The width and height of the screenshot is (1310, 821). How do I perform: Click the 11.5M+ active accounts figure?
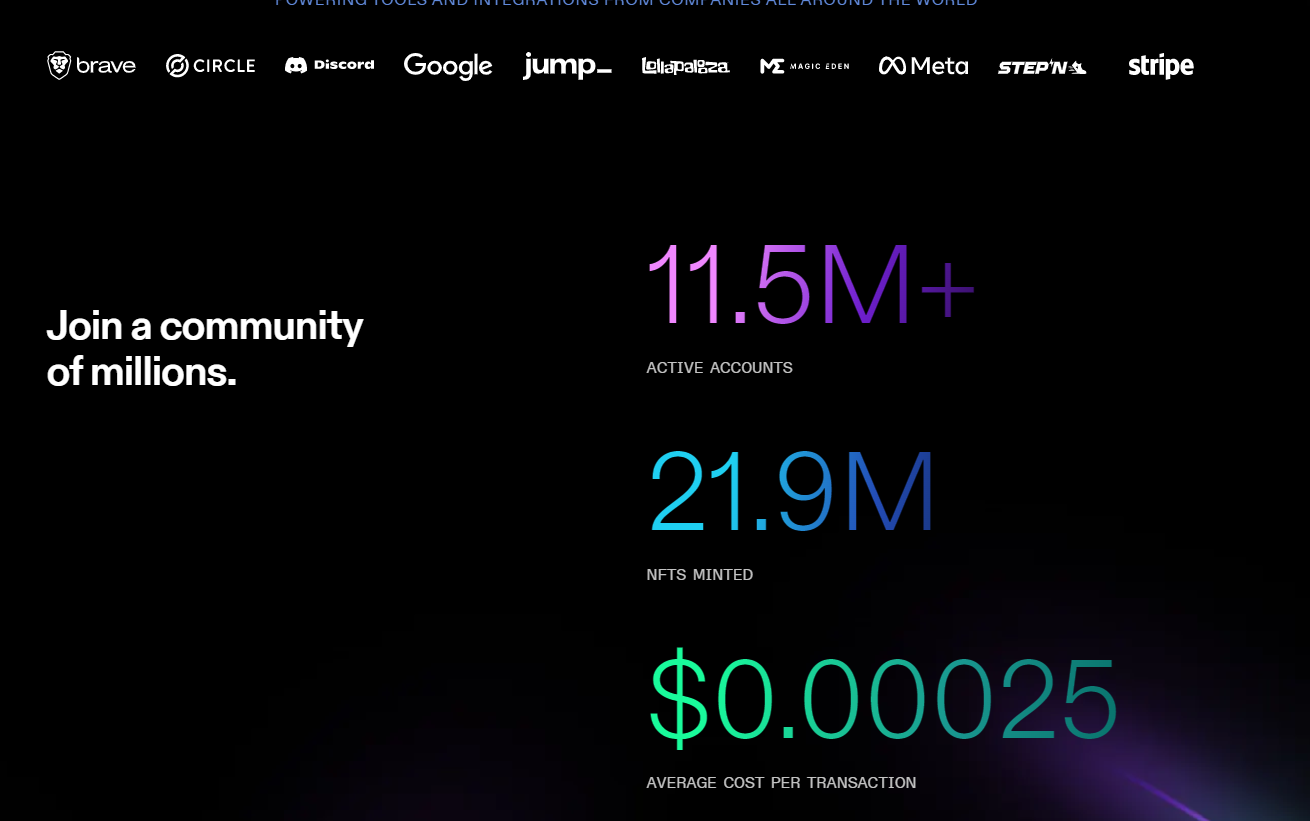tap(811, 284)
